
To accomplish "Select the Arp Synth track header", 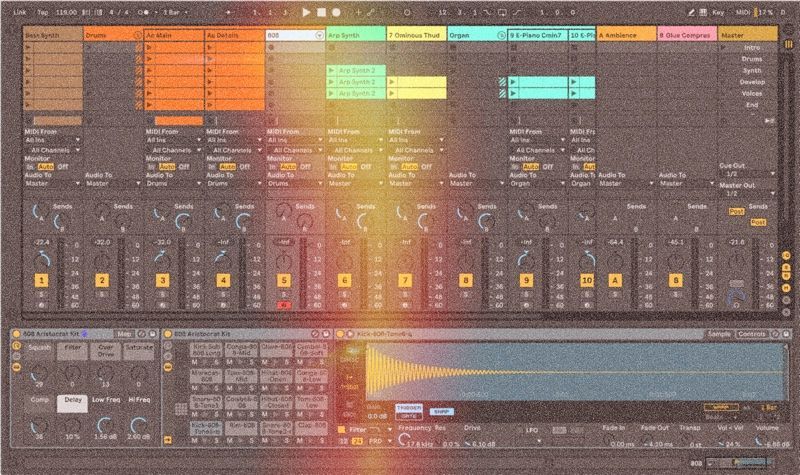I will click(356, 35).
